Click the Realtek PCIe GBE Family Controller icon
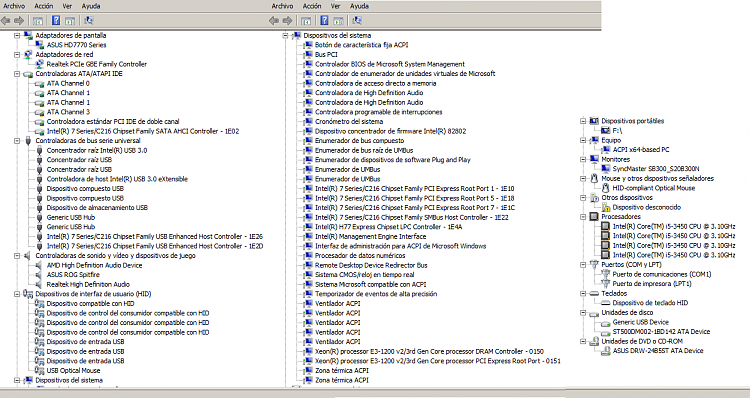The height and width of the screenshot is (398, 750). pos(40,64)
